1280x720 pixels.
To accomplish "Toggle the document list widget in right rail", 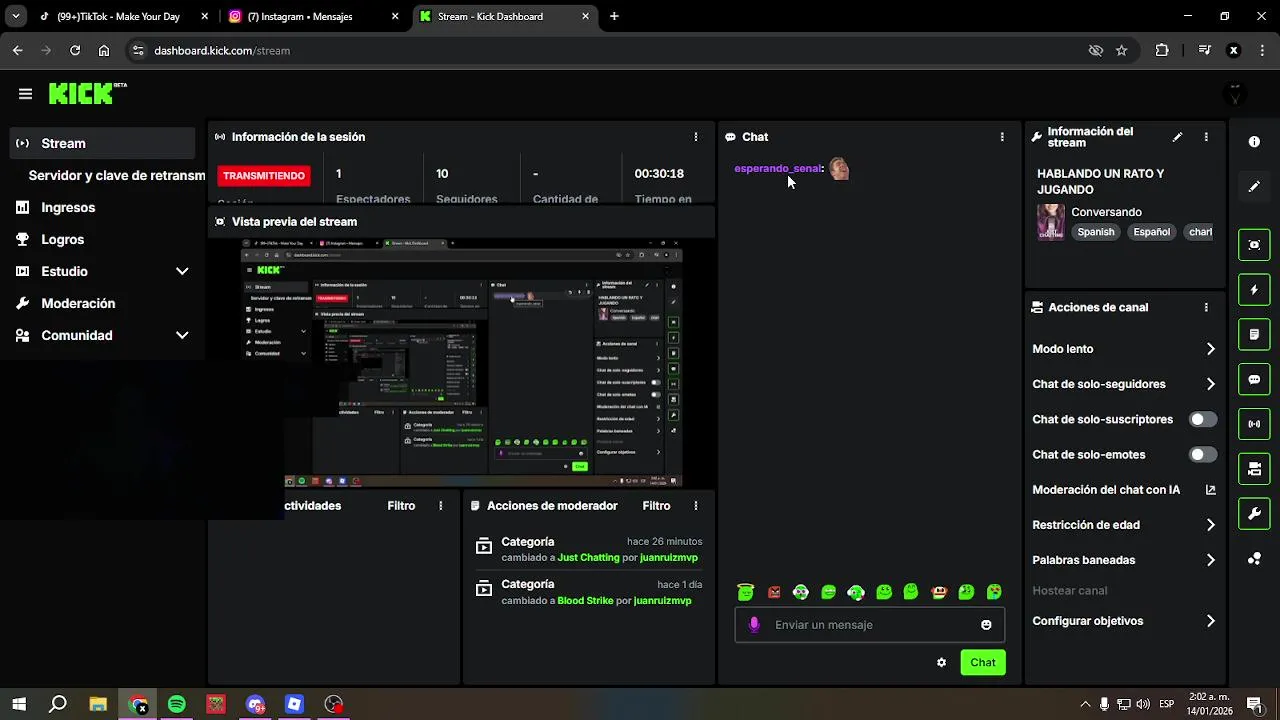I will [x=1254, y=334].
